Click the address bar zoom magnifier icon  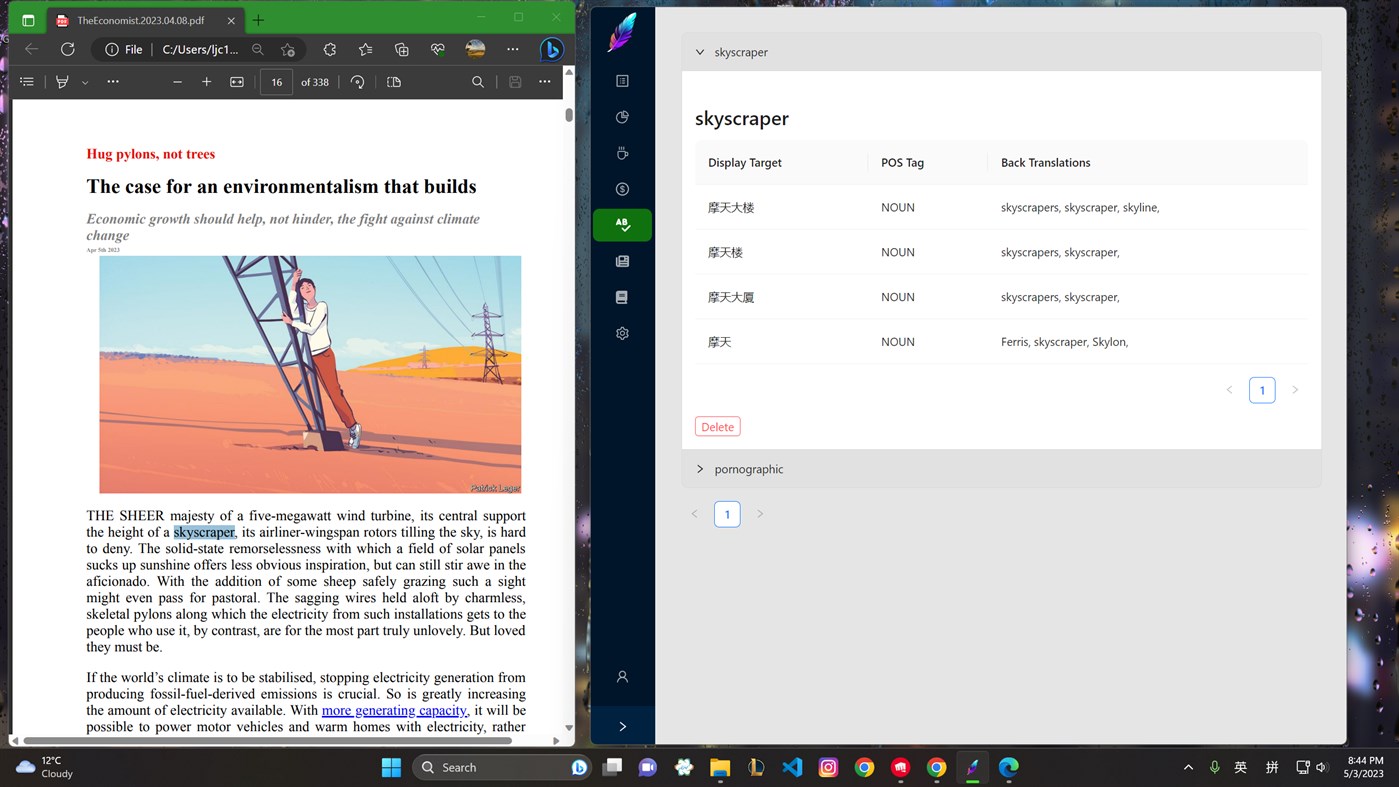point(258,49)
